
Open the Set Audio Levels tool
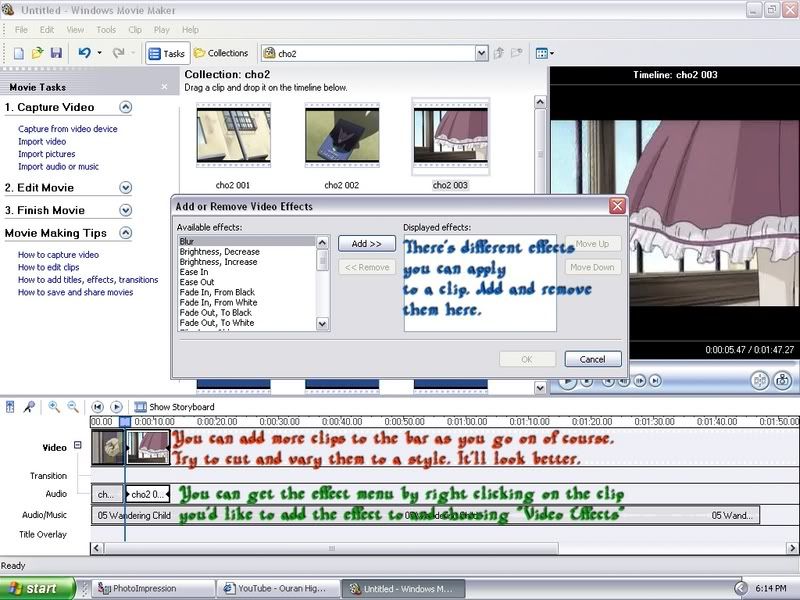coord(10,407)
